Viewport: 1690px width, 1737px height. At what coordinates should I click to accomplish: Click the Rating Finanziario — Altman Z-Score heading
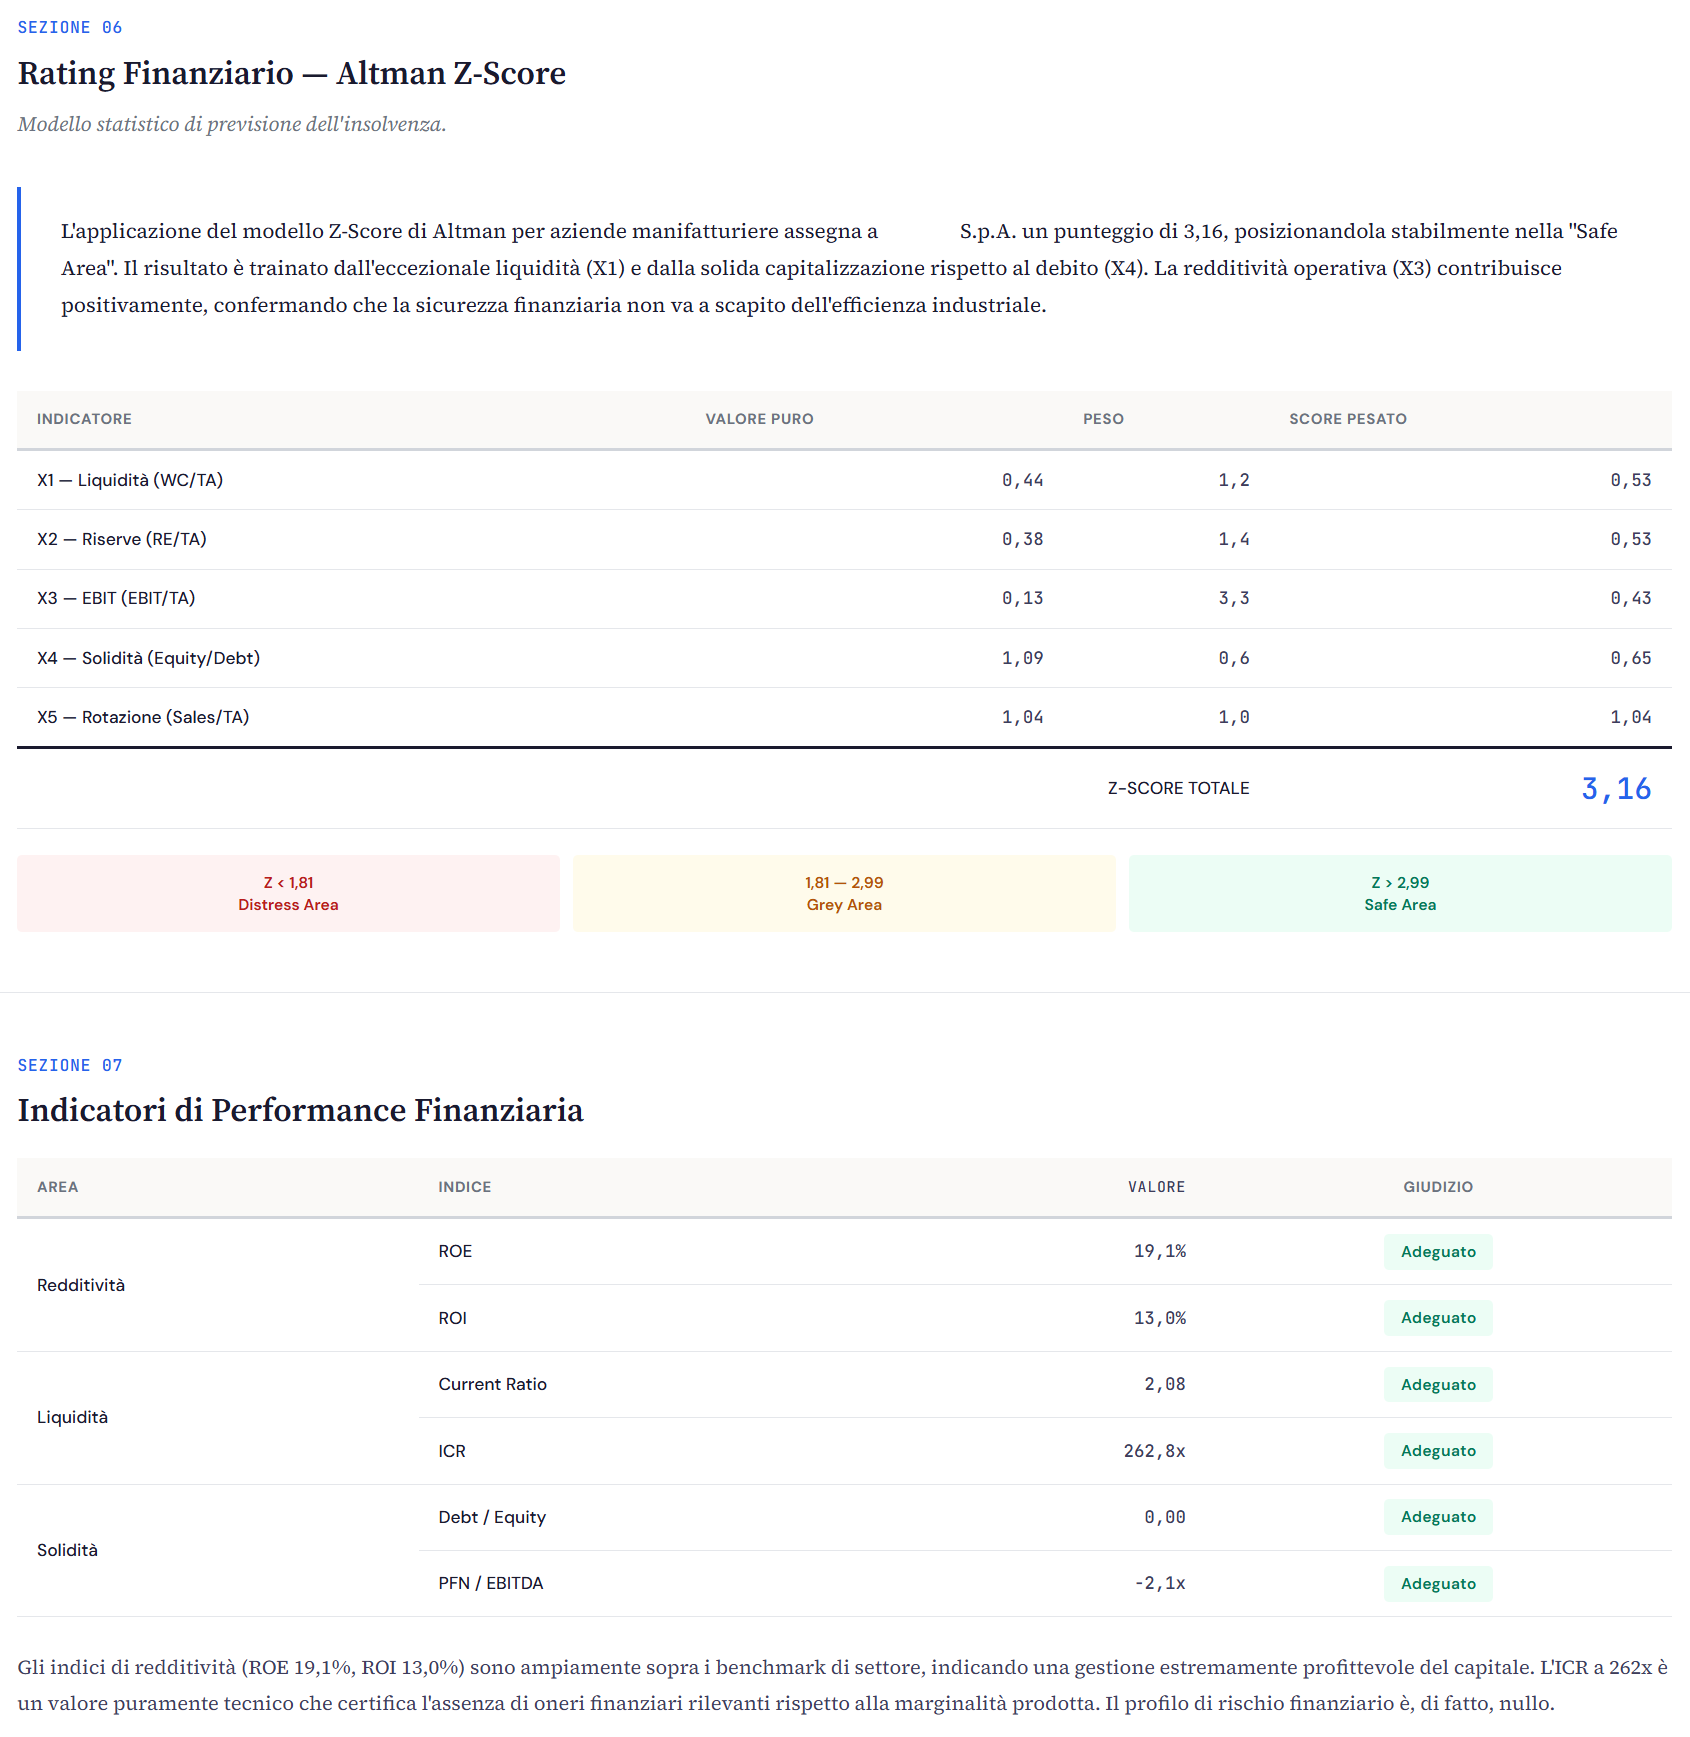(x=292, y=73)
